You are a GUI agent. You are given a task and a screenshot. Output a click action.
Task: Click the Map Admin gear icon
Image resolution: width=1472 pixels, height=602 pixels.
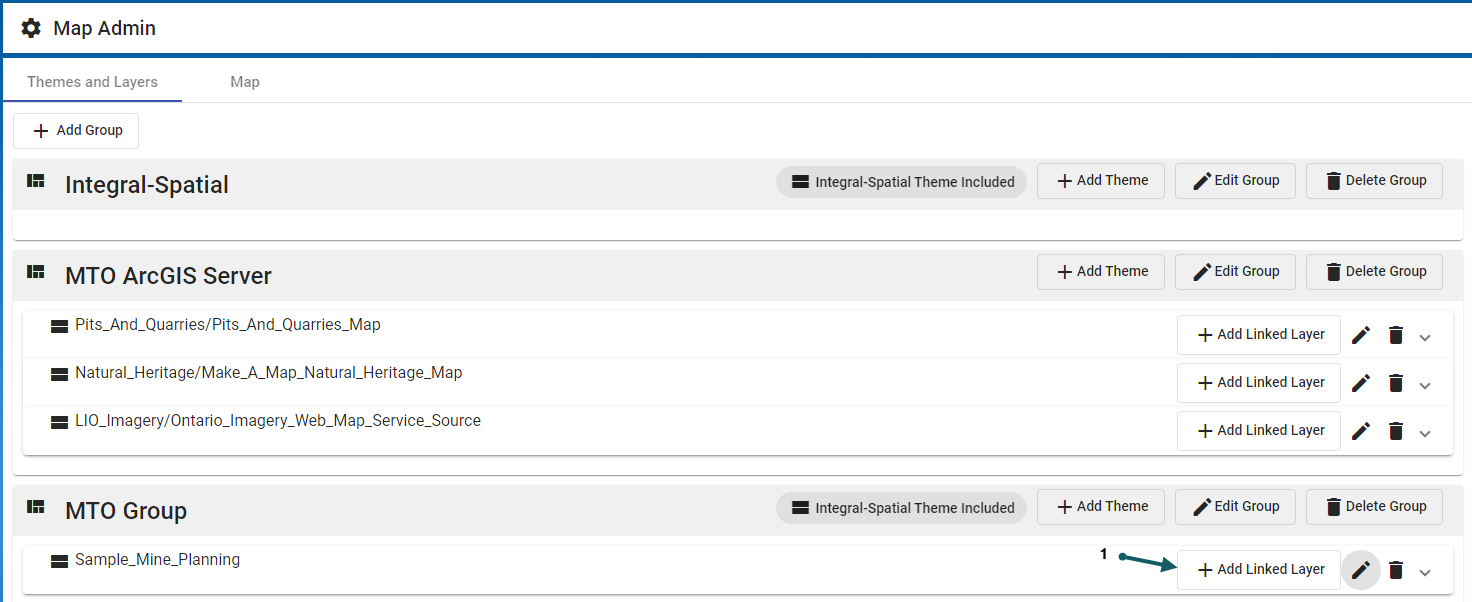coord(31,28)
